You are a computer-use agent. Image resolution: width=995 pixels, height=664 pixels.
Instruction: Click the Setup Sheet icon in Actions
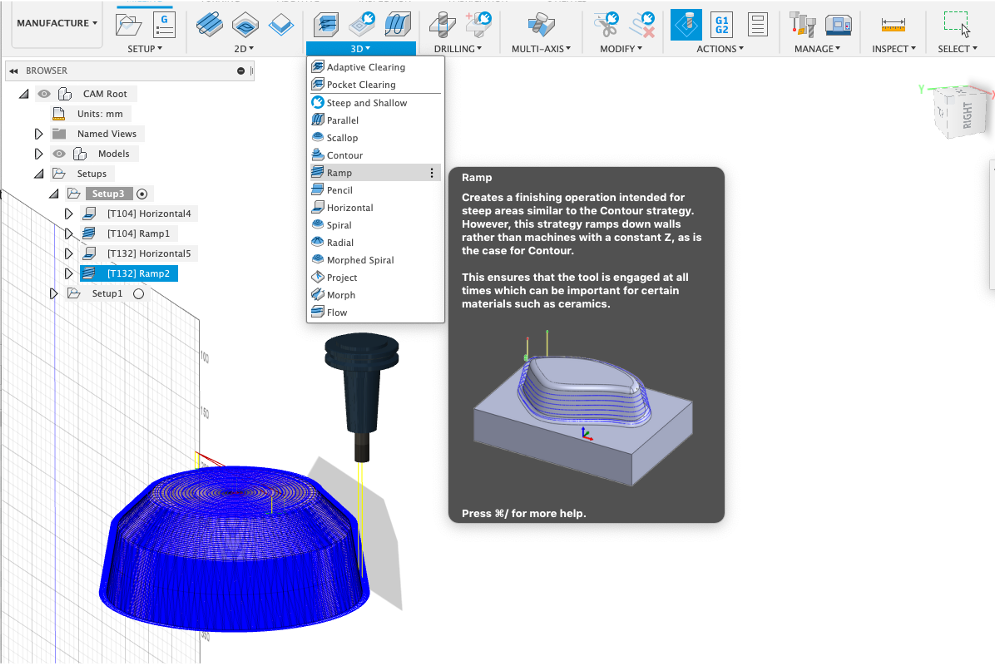click(758, 25)
